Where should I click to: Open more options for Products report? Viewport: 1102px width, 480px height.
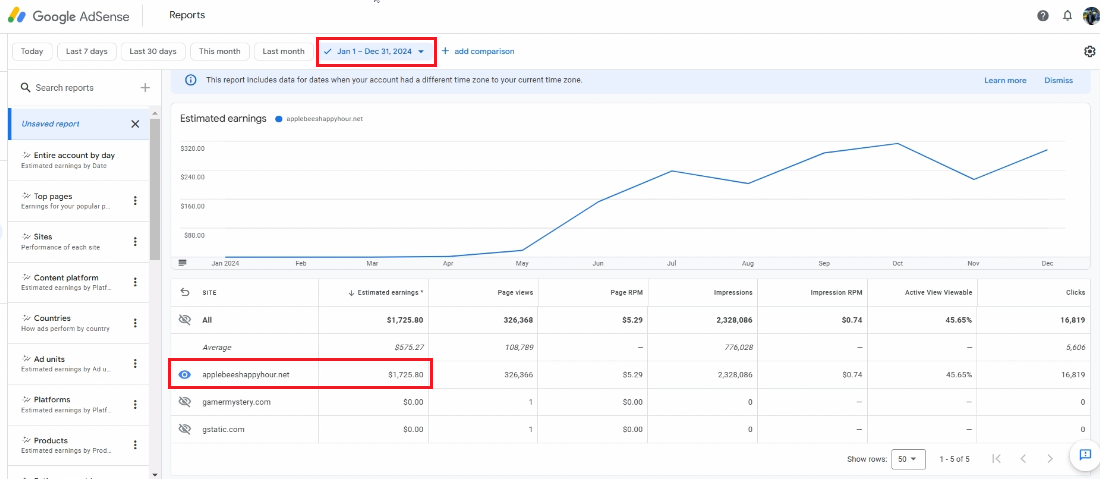pyautogui.click(x=135, y=446)
